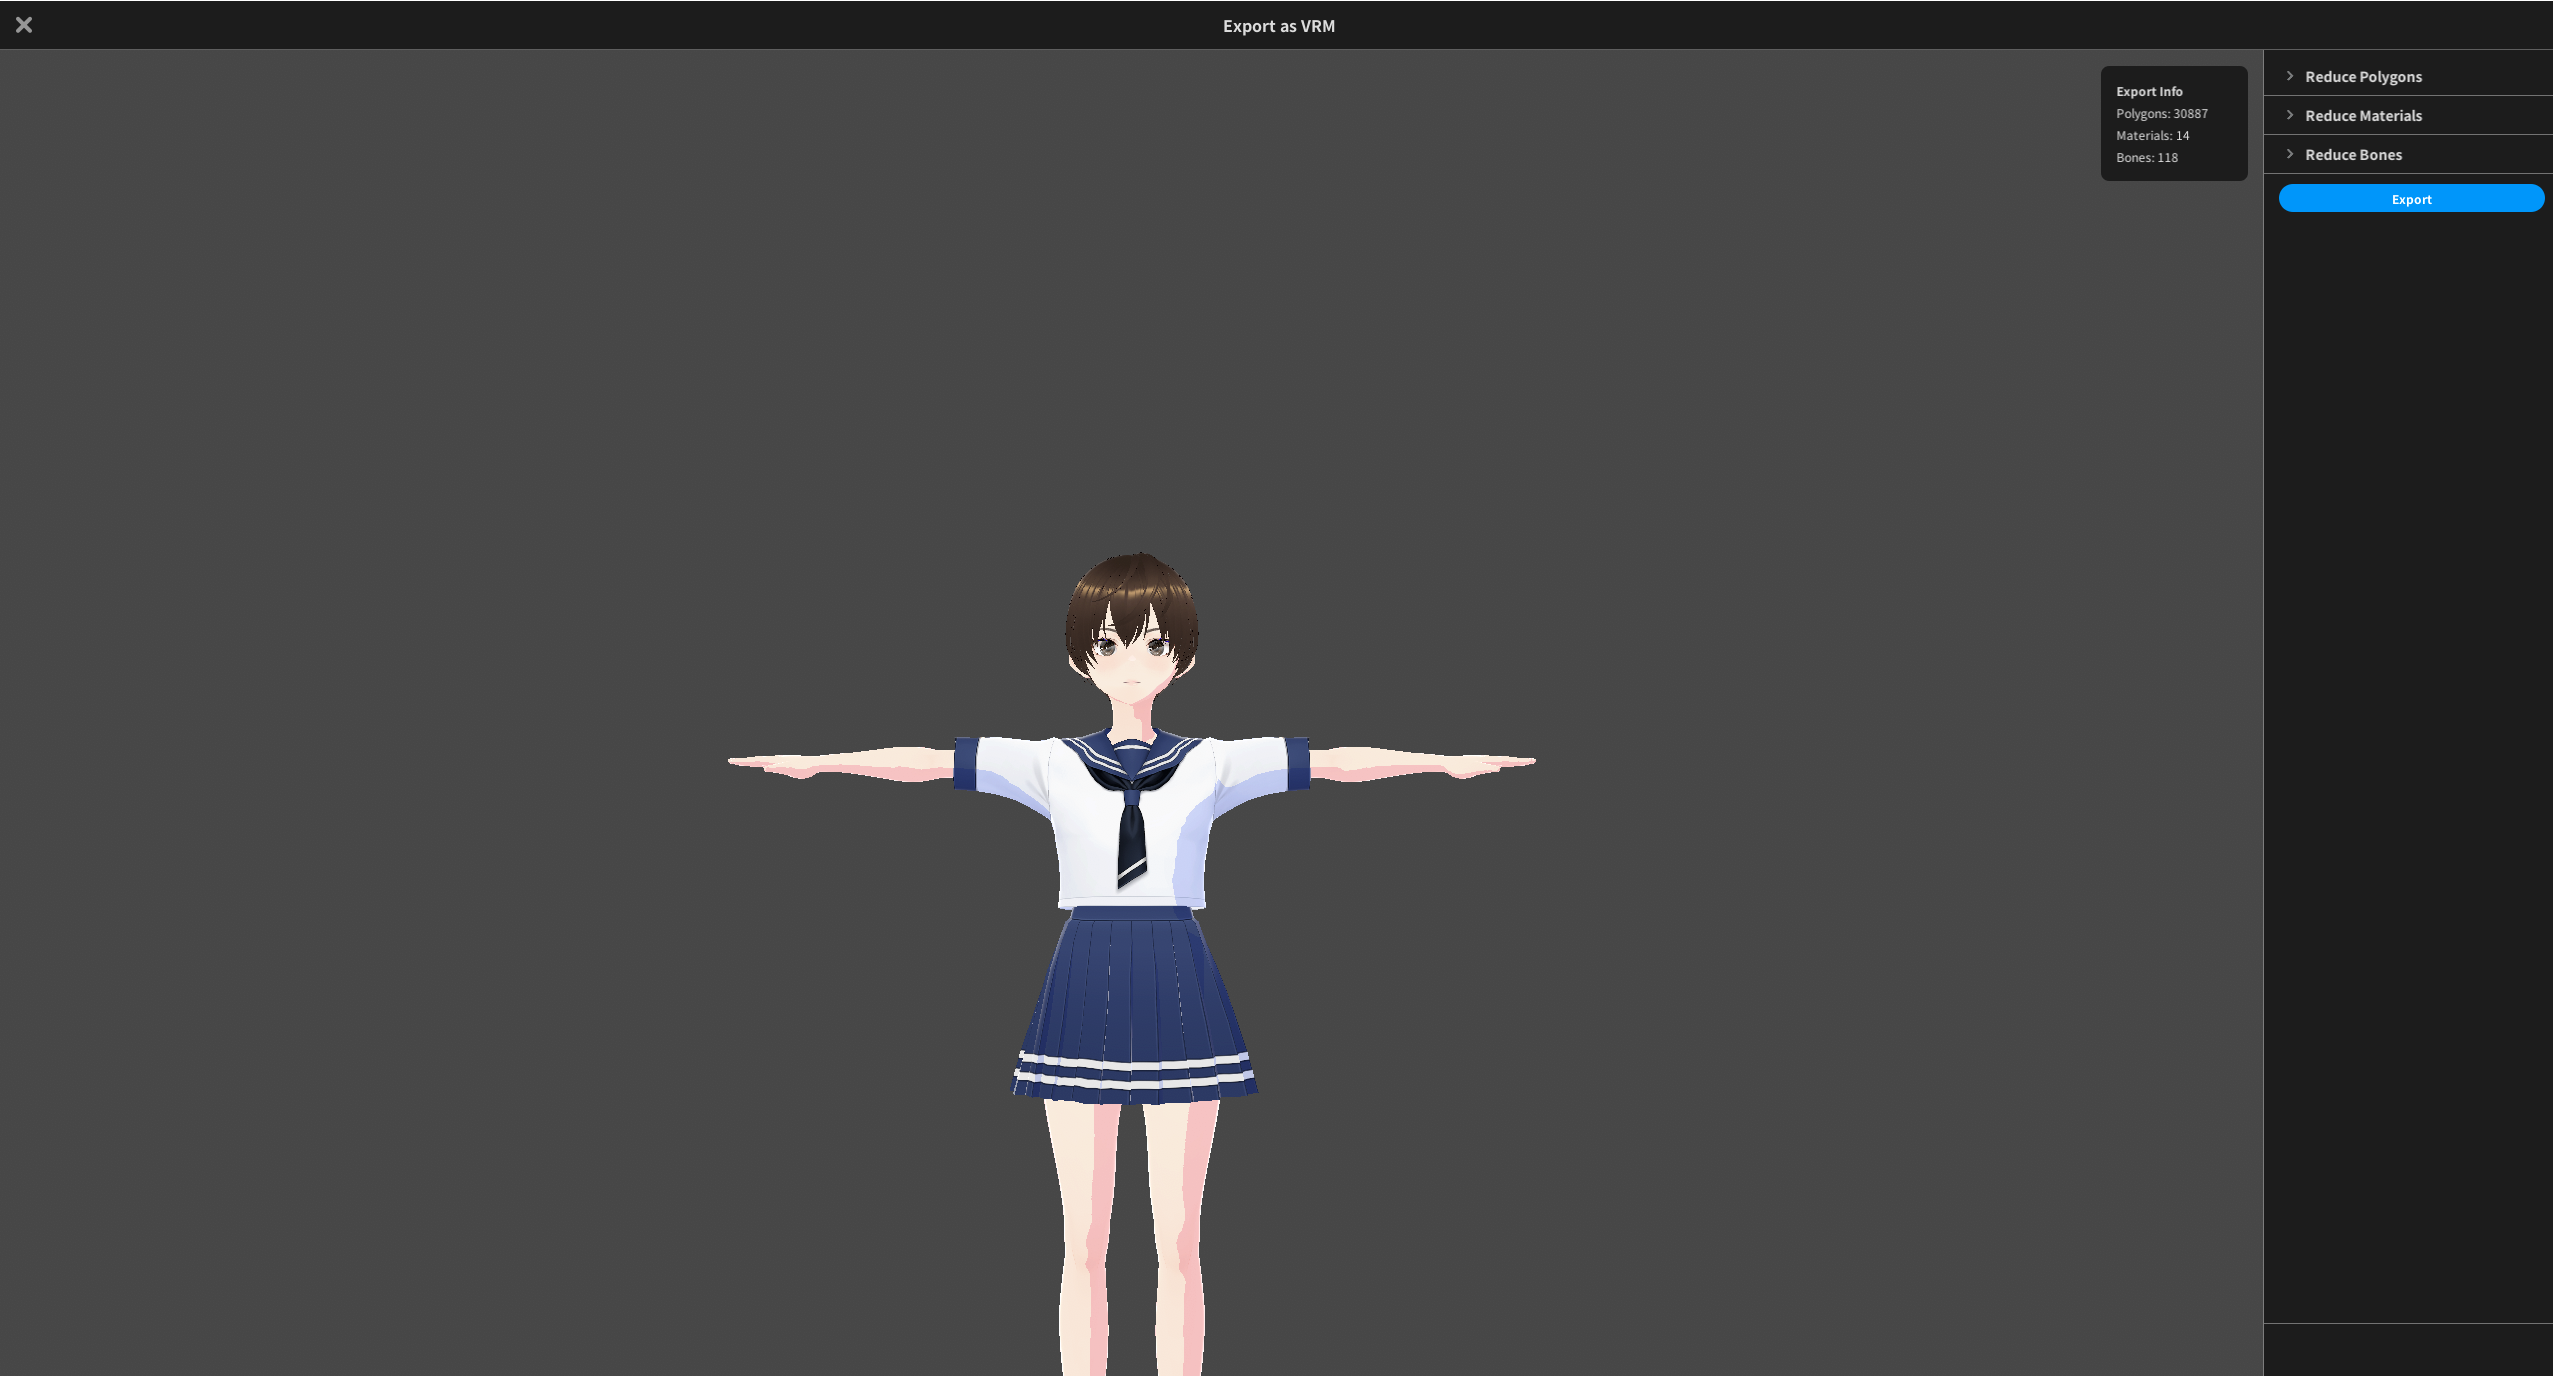The height and width of the screenshot is (1376, 2553).
Task: Open the Reduce Polygons section label
Action: pyautogui.click(x=2363, y=77)
